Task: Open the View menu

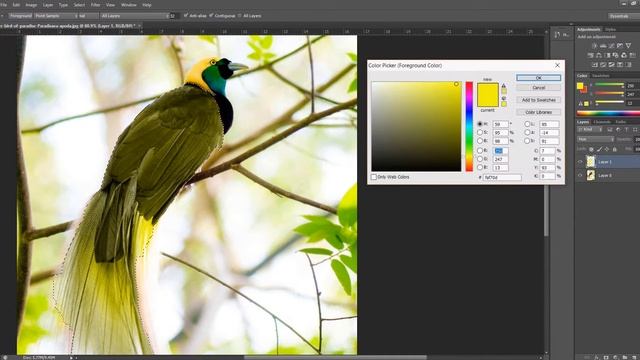Action: click(x=111, y=5)
